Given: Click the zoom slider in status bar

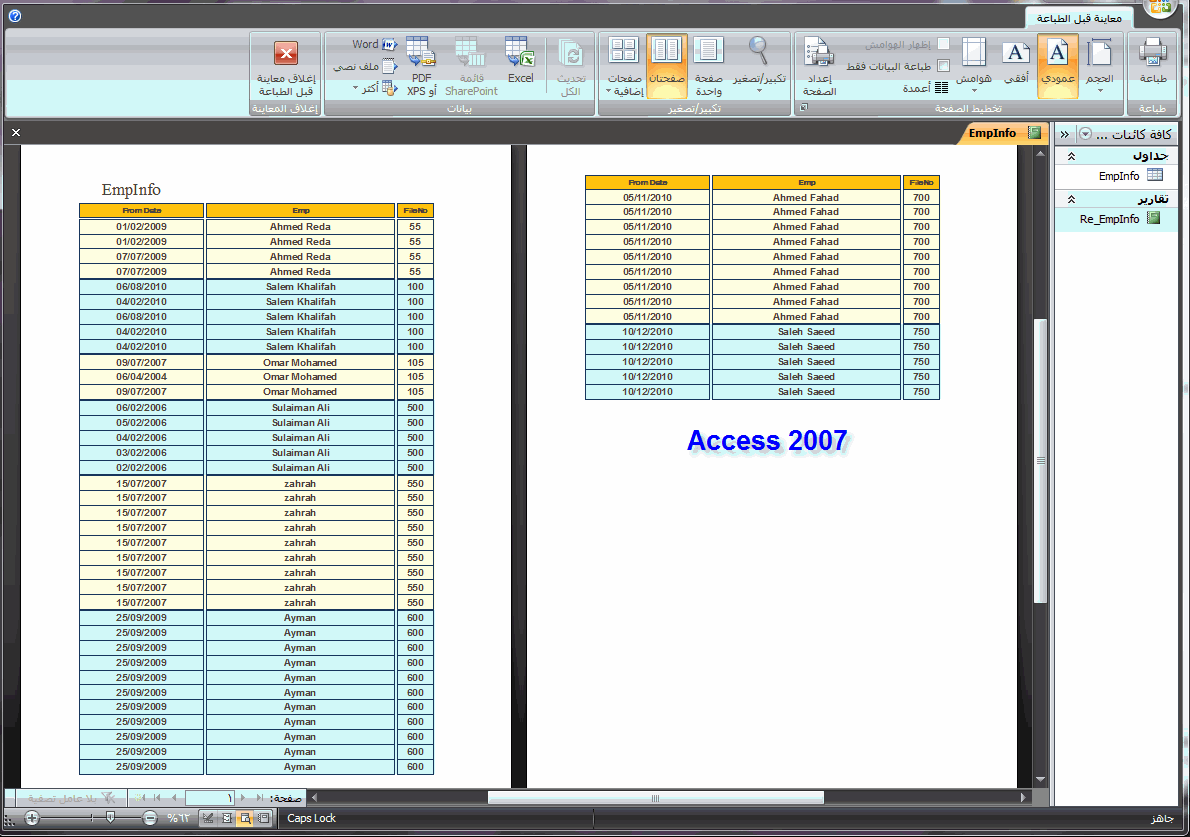Looking at the screenshot, I should click(91, 818).
